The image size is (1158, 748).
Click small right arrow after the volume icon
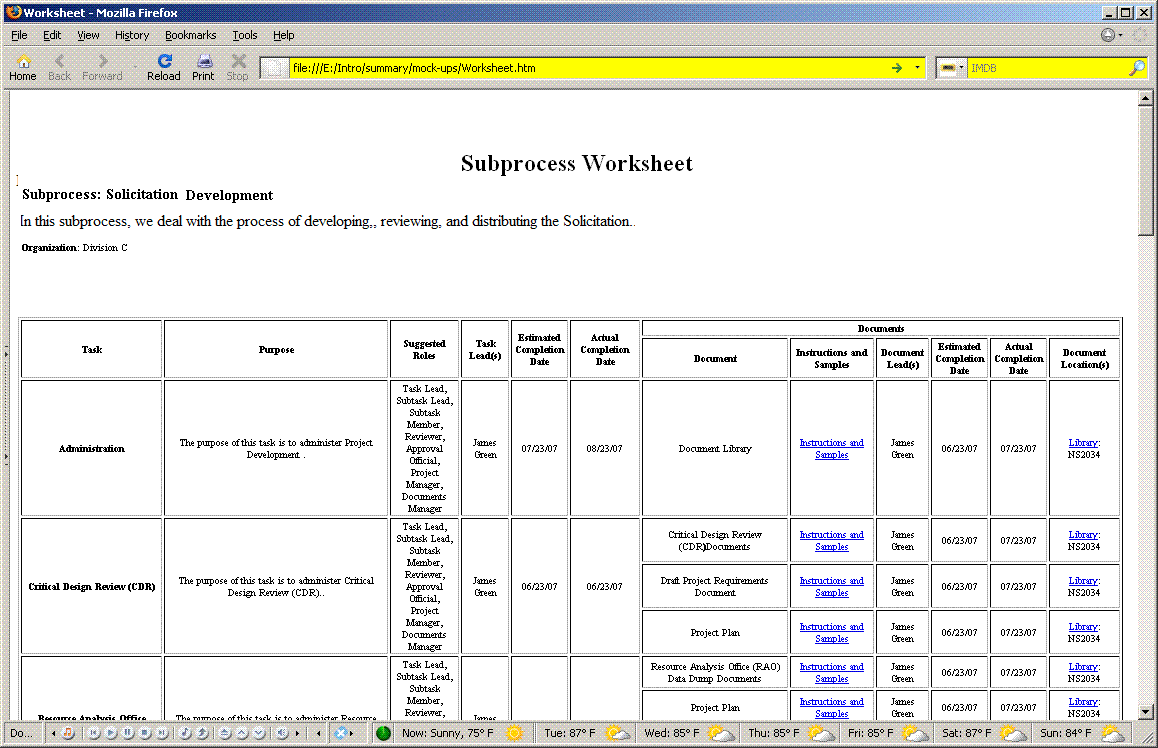coord(298,733)
